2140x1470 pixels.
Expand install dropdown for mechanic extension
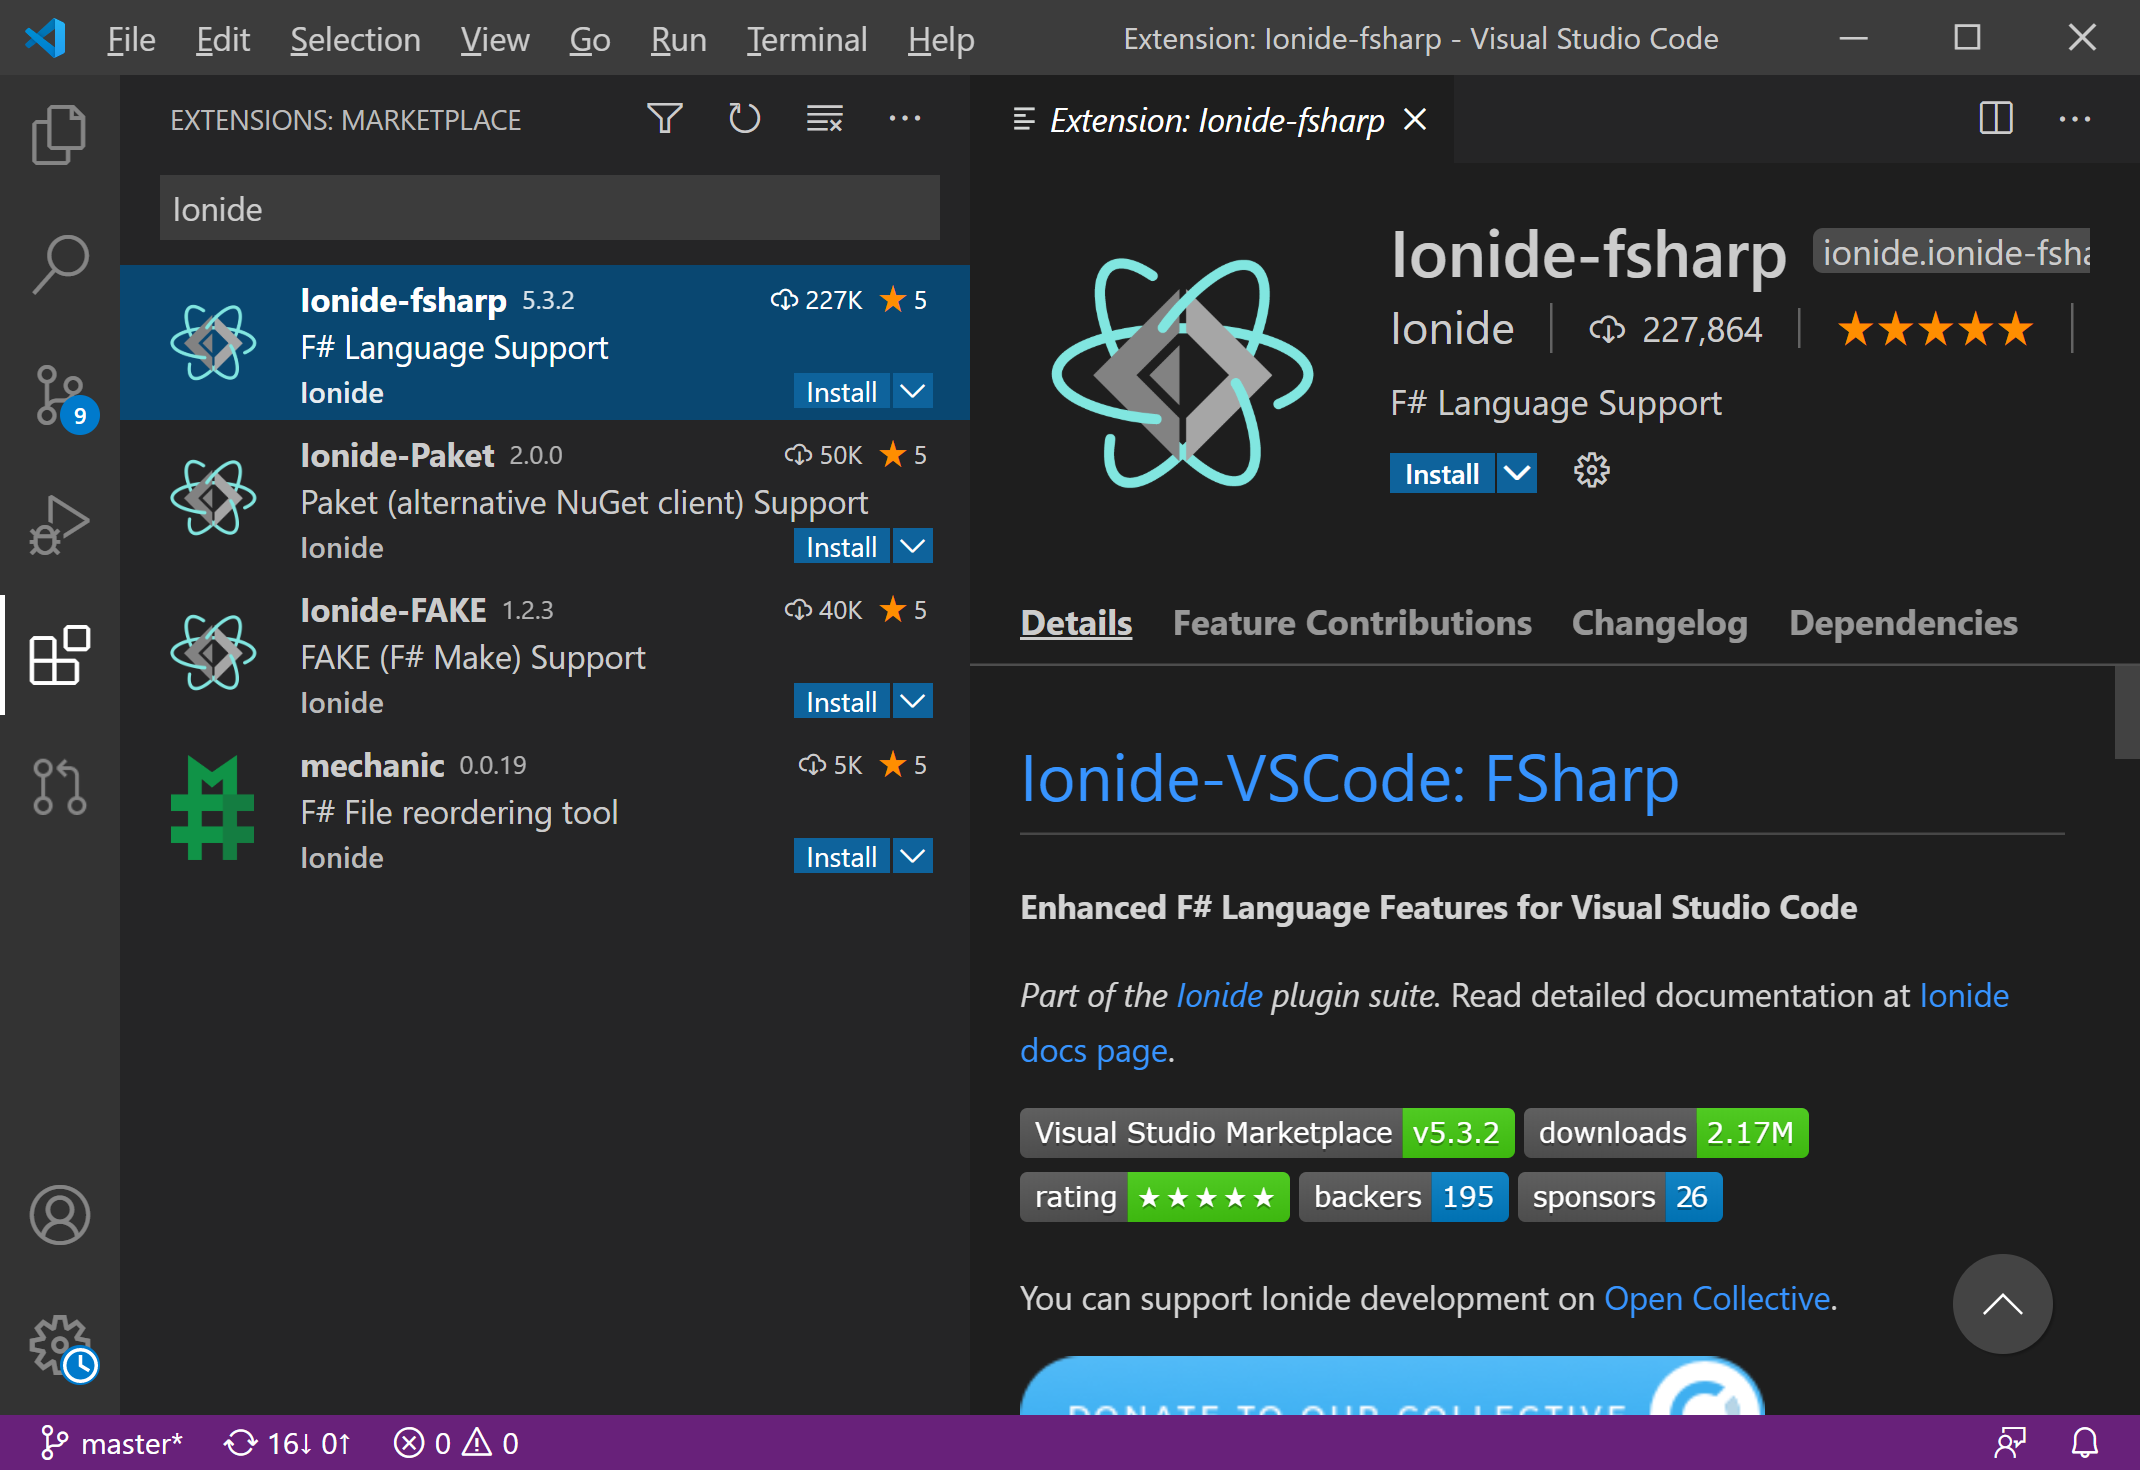tap(912, 856)
